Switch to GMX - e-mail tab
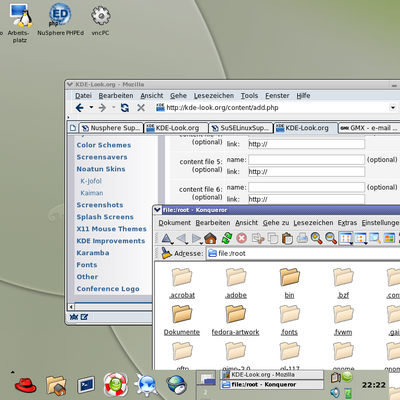This screenshot has height=400, width=400. [x=369, y=128]
